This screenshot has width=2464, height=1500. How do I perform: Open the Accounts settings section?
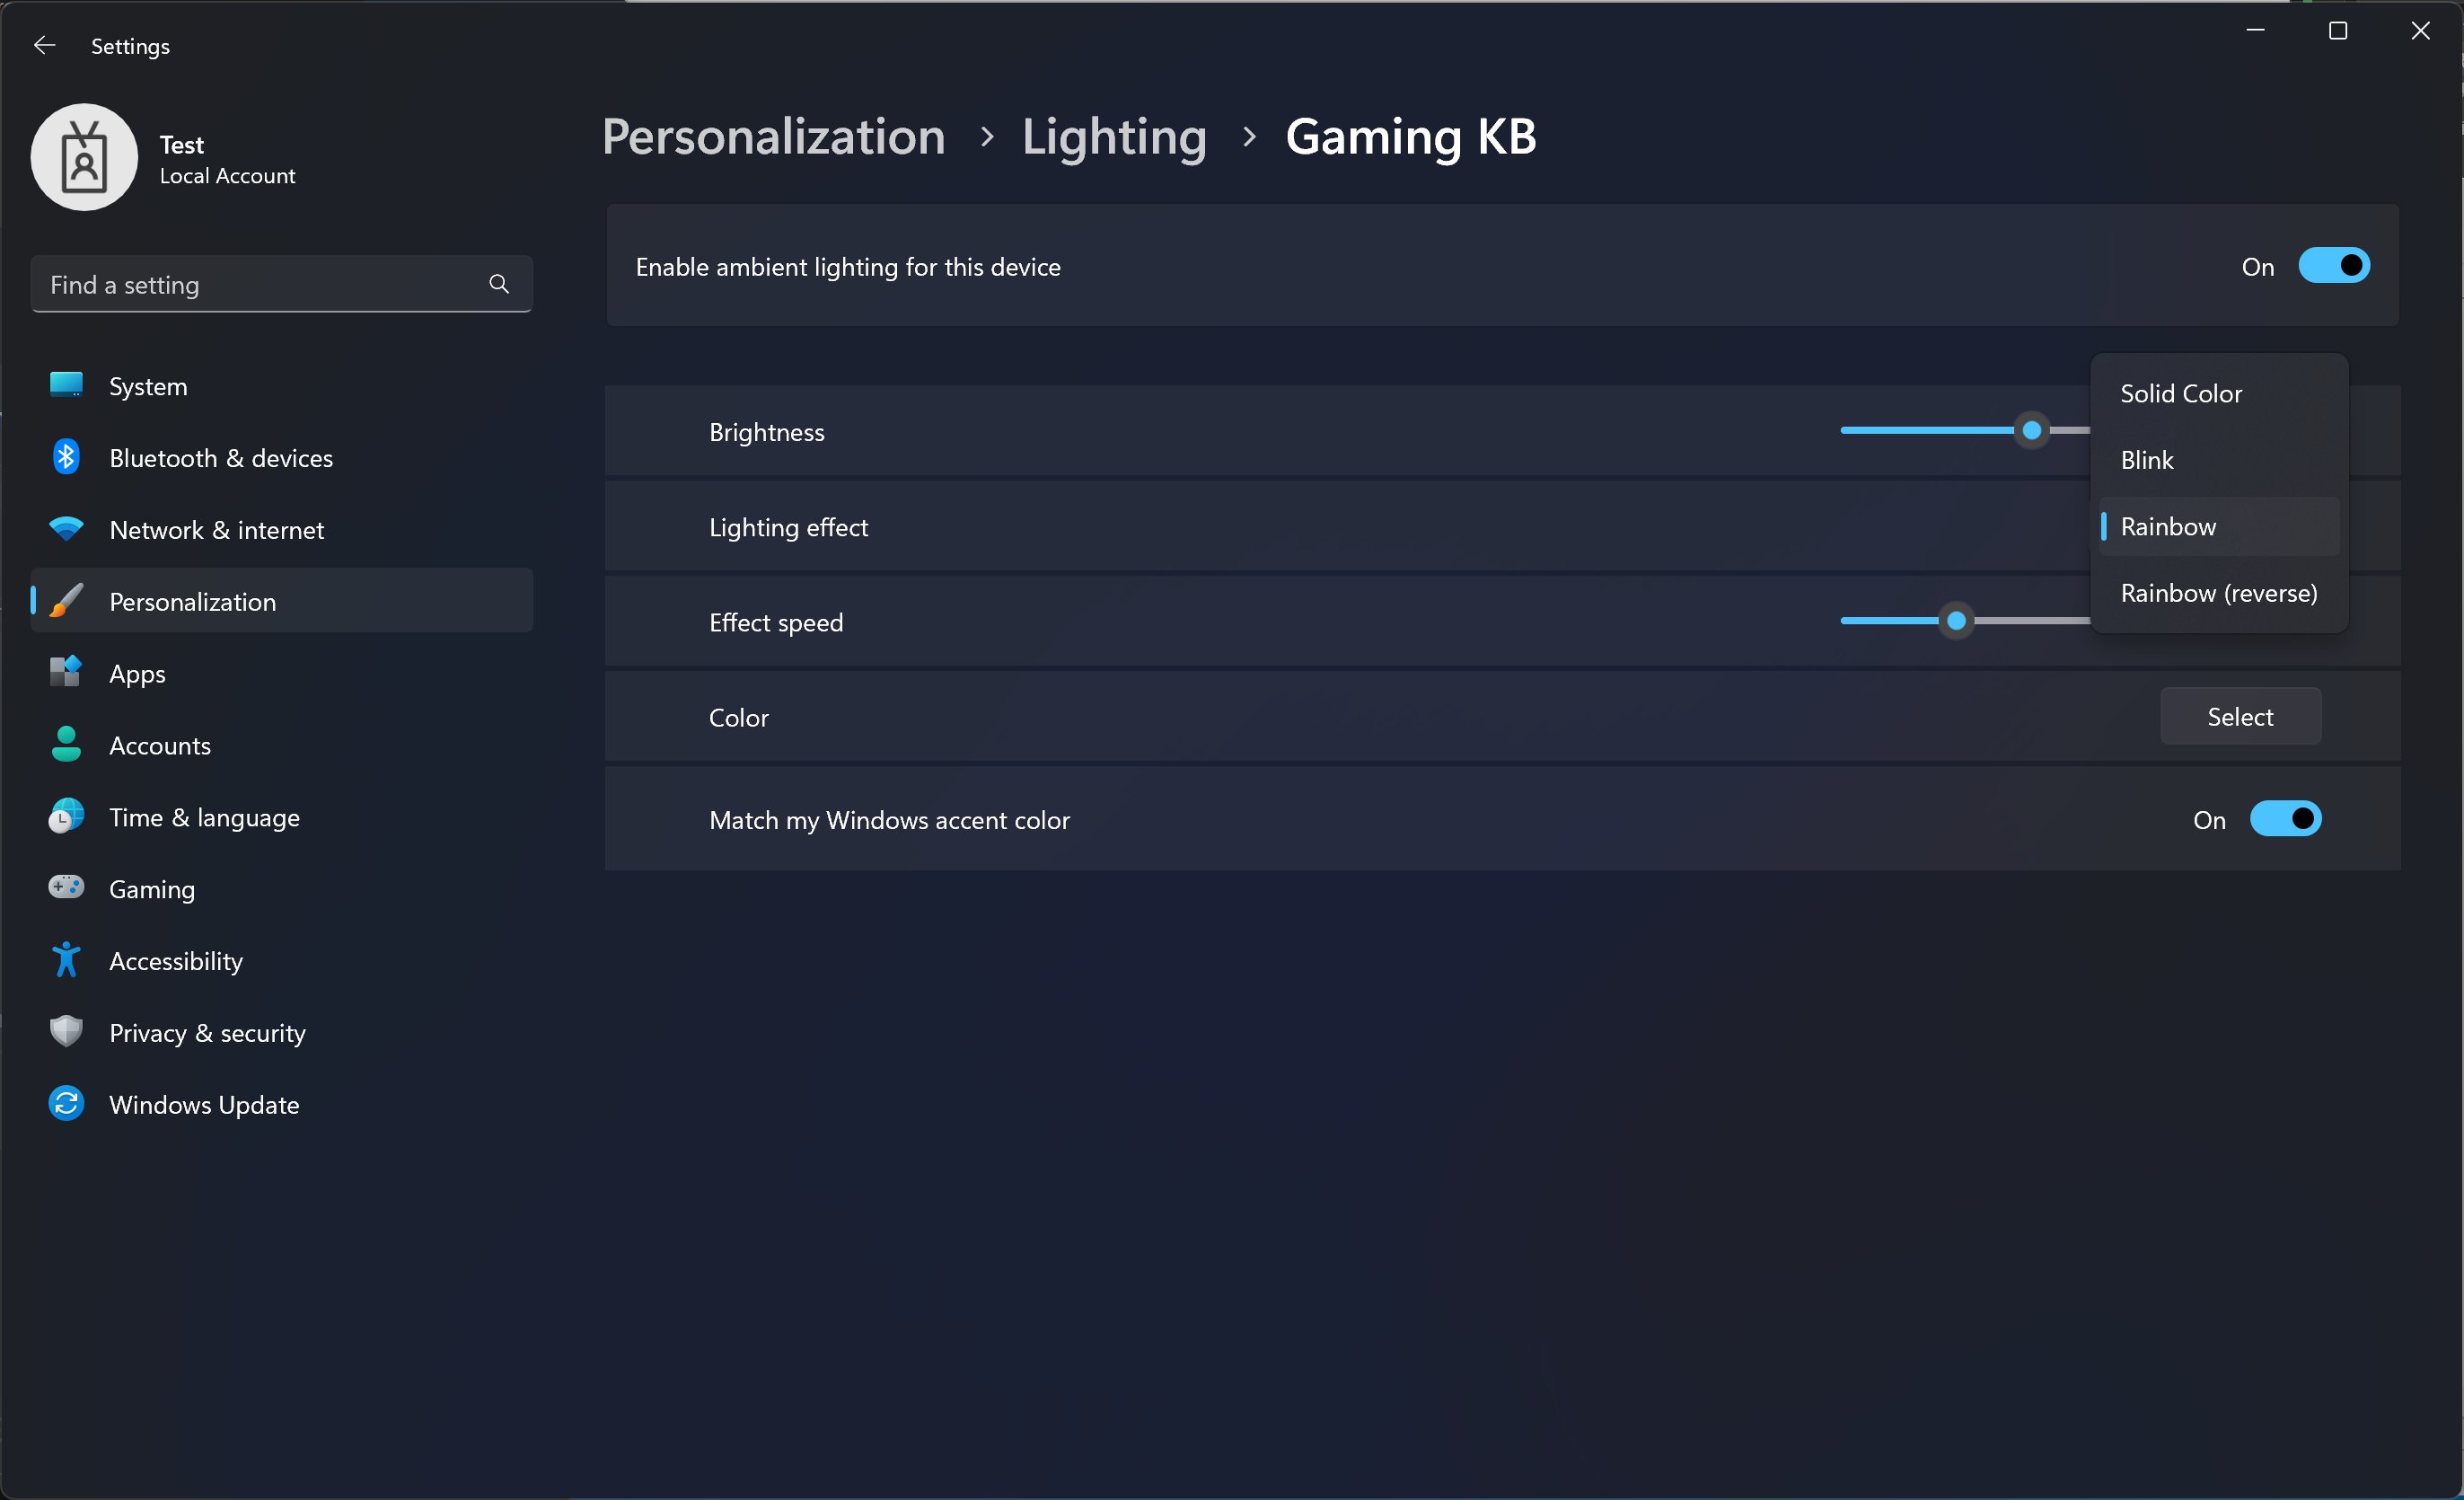[158, 745]
